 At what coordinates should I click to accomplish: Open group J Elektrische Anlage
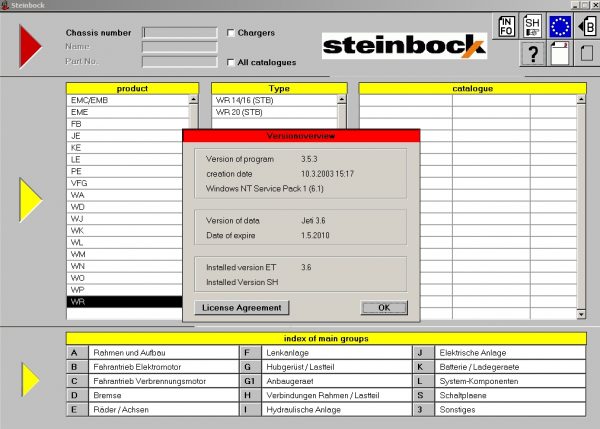point(499,352)
